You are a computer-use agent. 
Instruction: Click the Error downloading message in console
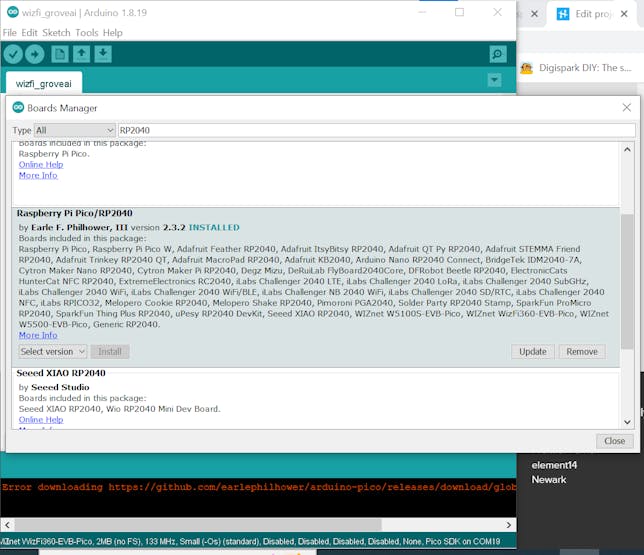point(259,487)
